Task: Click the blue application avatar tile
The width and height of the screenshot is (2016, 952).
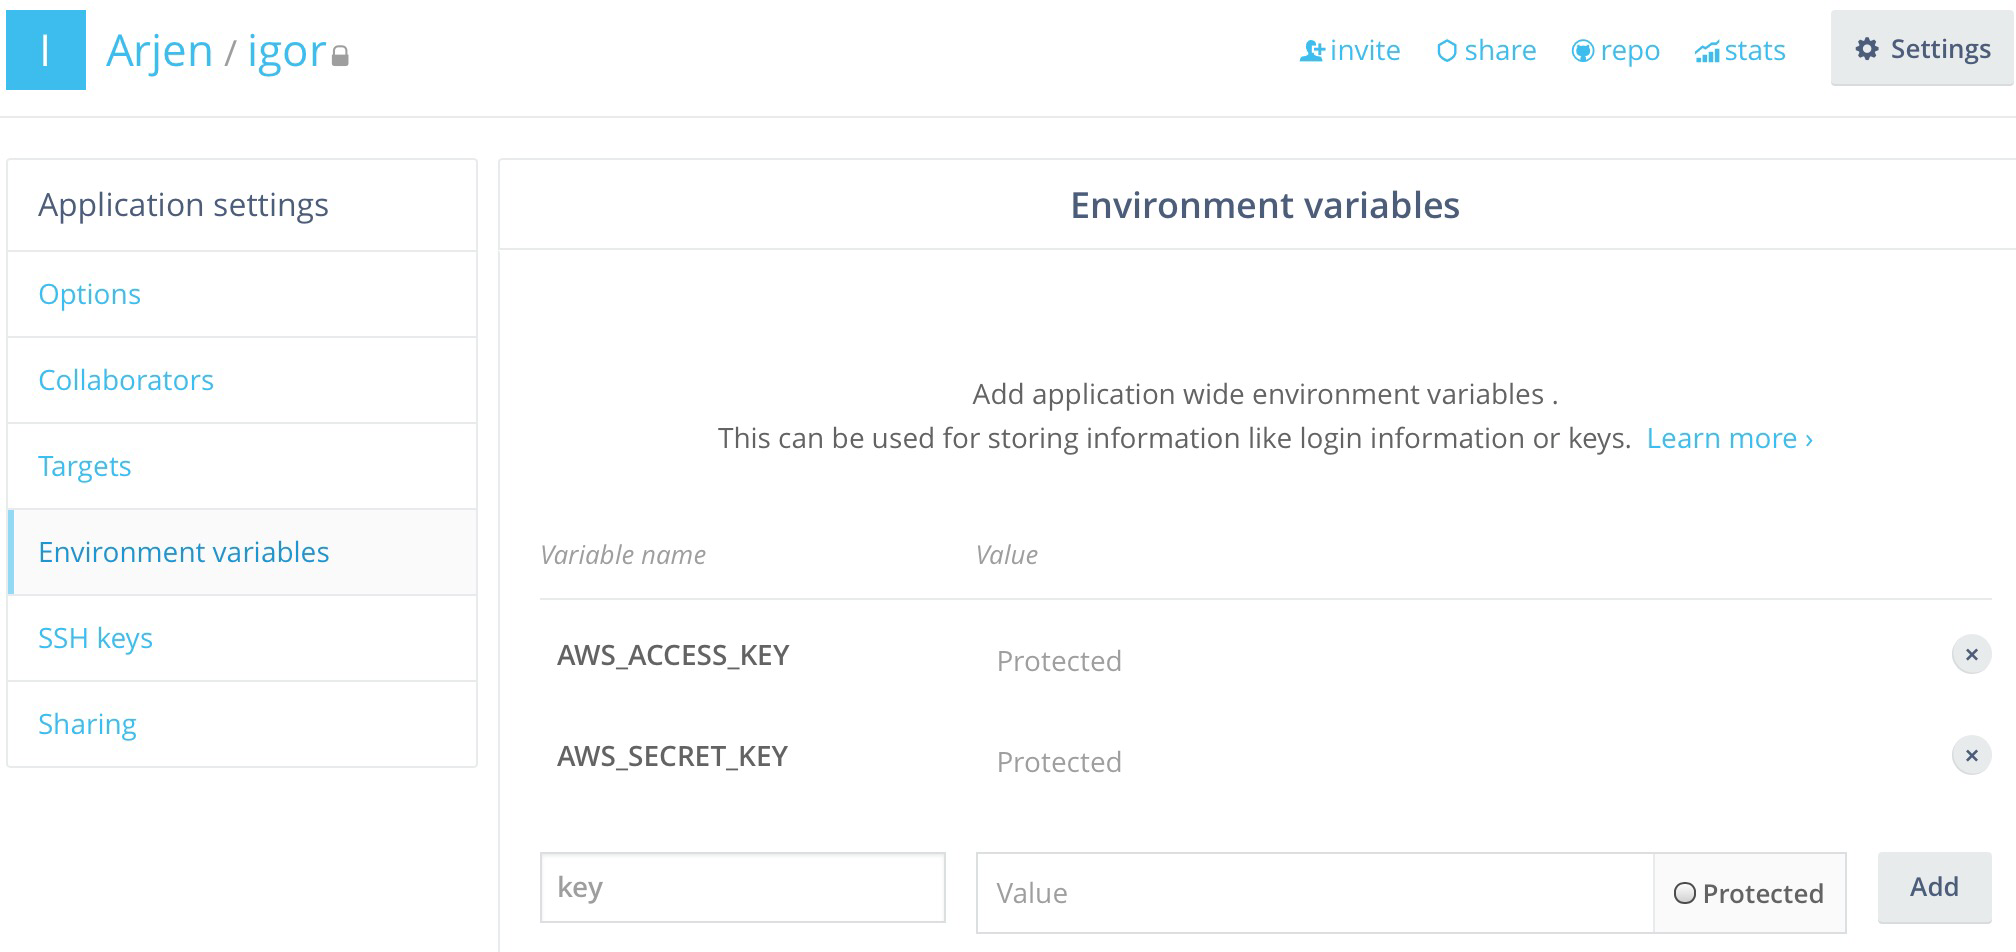Action: (x=46, y=50)
